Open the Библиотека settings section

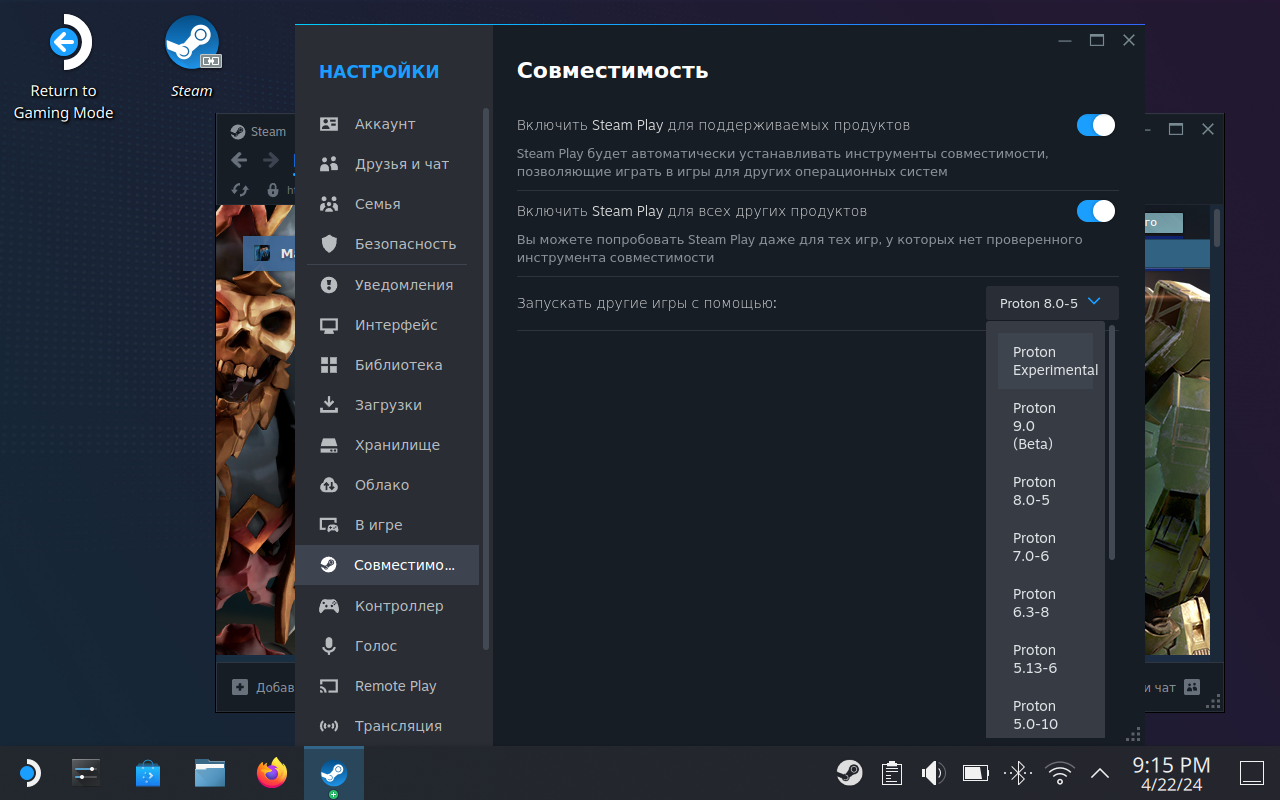click(387, 365)
